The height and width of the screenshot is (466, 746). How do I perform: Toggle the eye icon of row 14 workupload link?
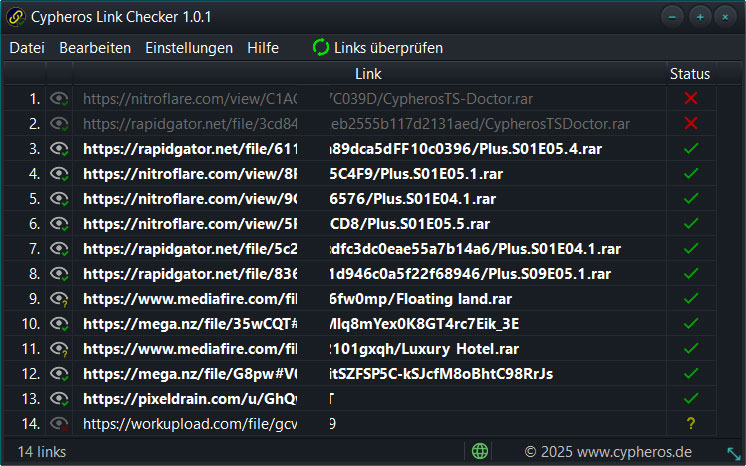59,424
